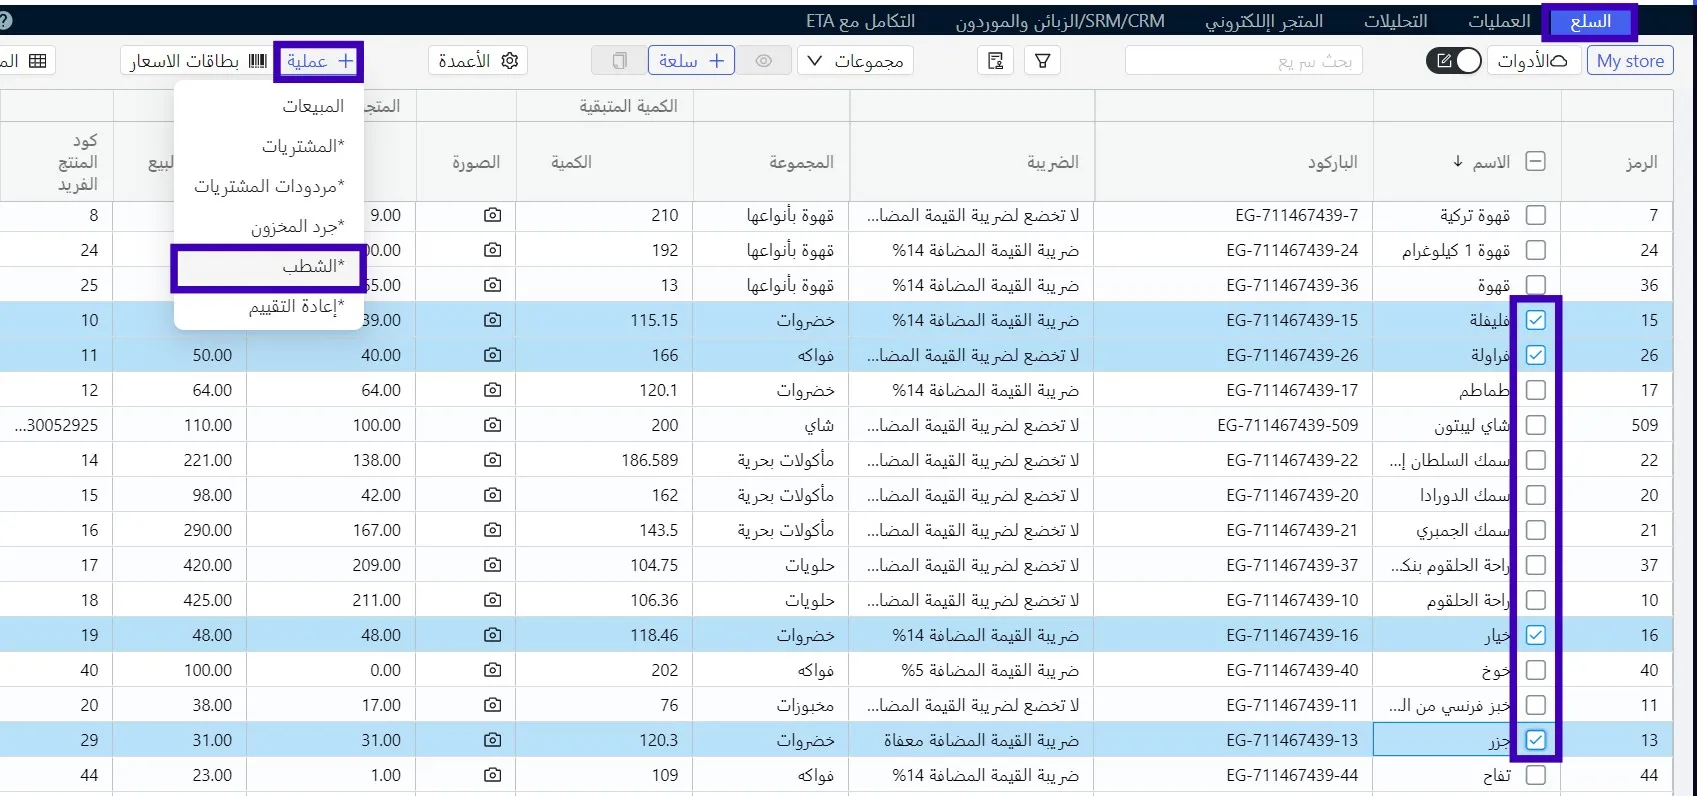The height and width of the screenshot is (796, 1697).
Task: Uncheck the فراولة row checkbox
Action: 1536,355
